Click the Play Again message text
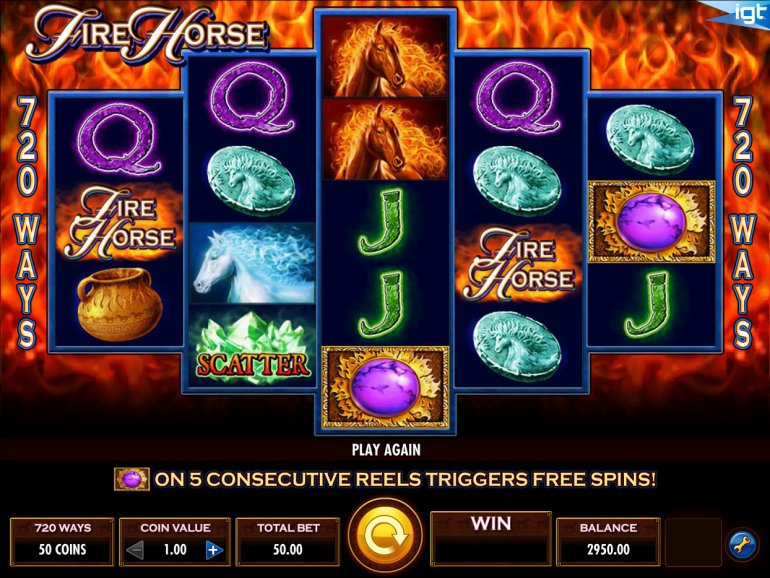The height and width of the screenshot is (578, 770). pyautogui.click(x=386, y=450)
